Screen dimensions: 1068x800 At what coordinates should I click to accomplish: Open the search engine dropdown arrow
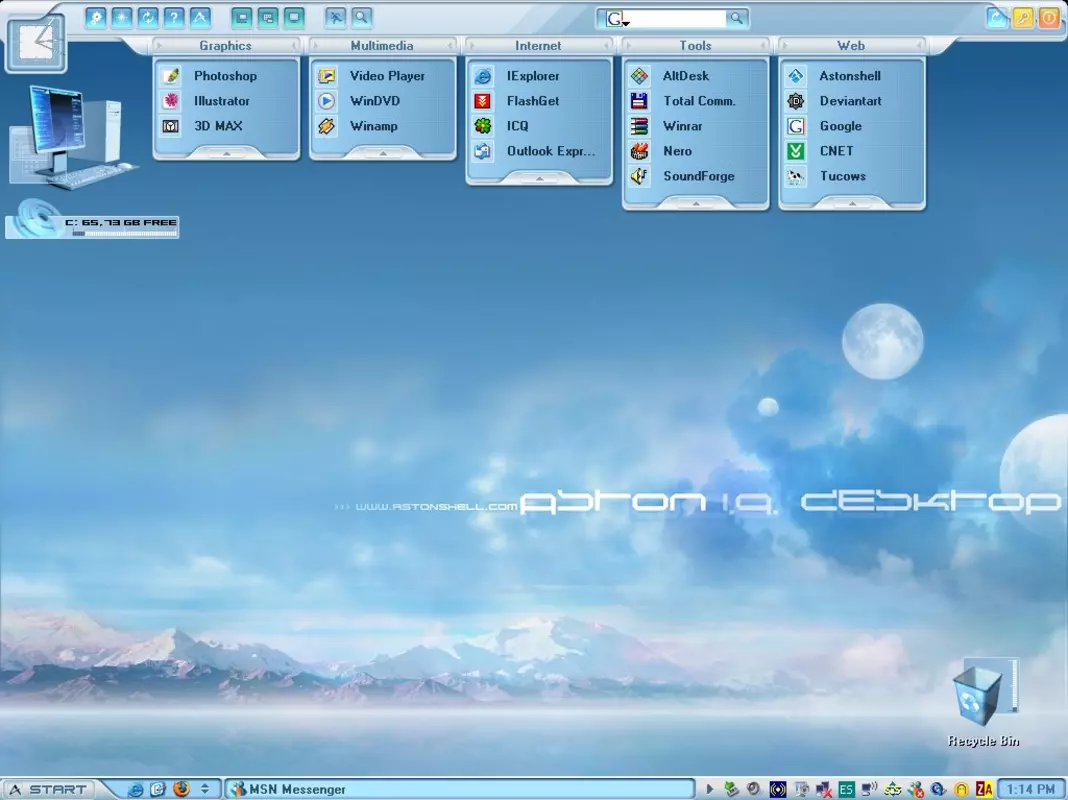(x=626, y=23)
